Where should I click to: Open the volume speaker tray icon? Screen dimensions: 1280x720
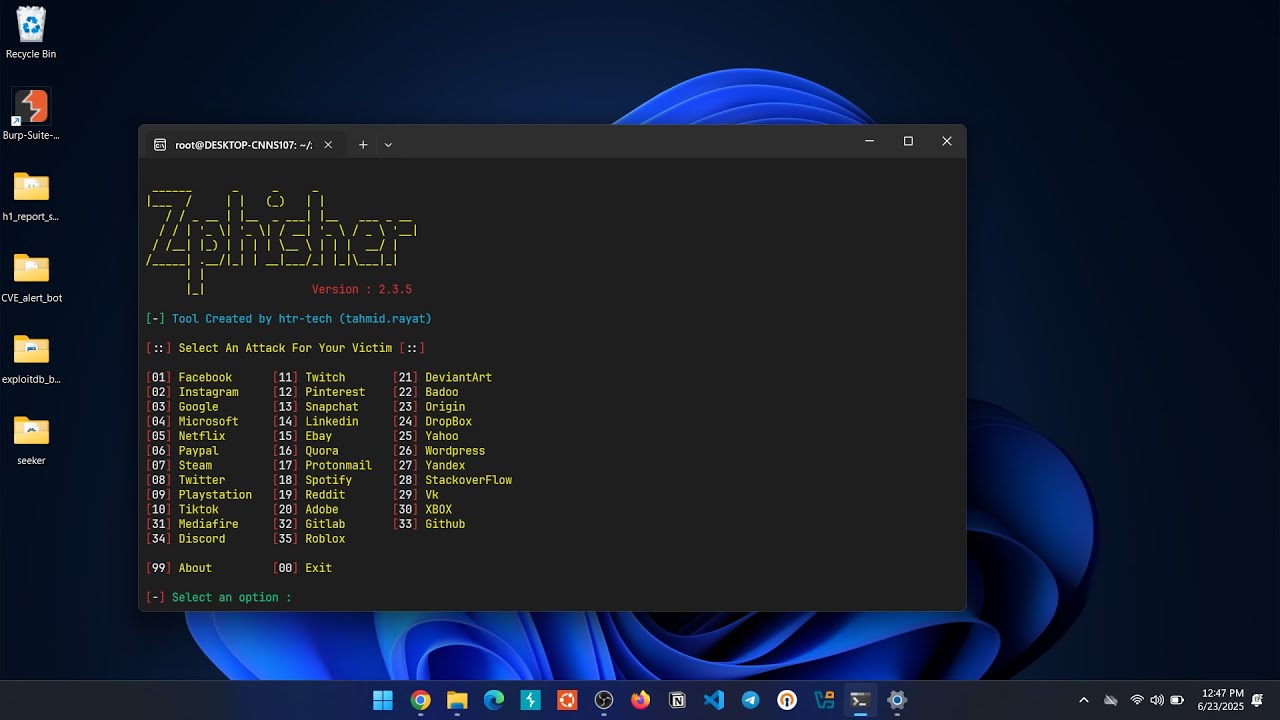(x=1157, y=700)
